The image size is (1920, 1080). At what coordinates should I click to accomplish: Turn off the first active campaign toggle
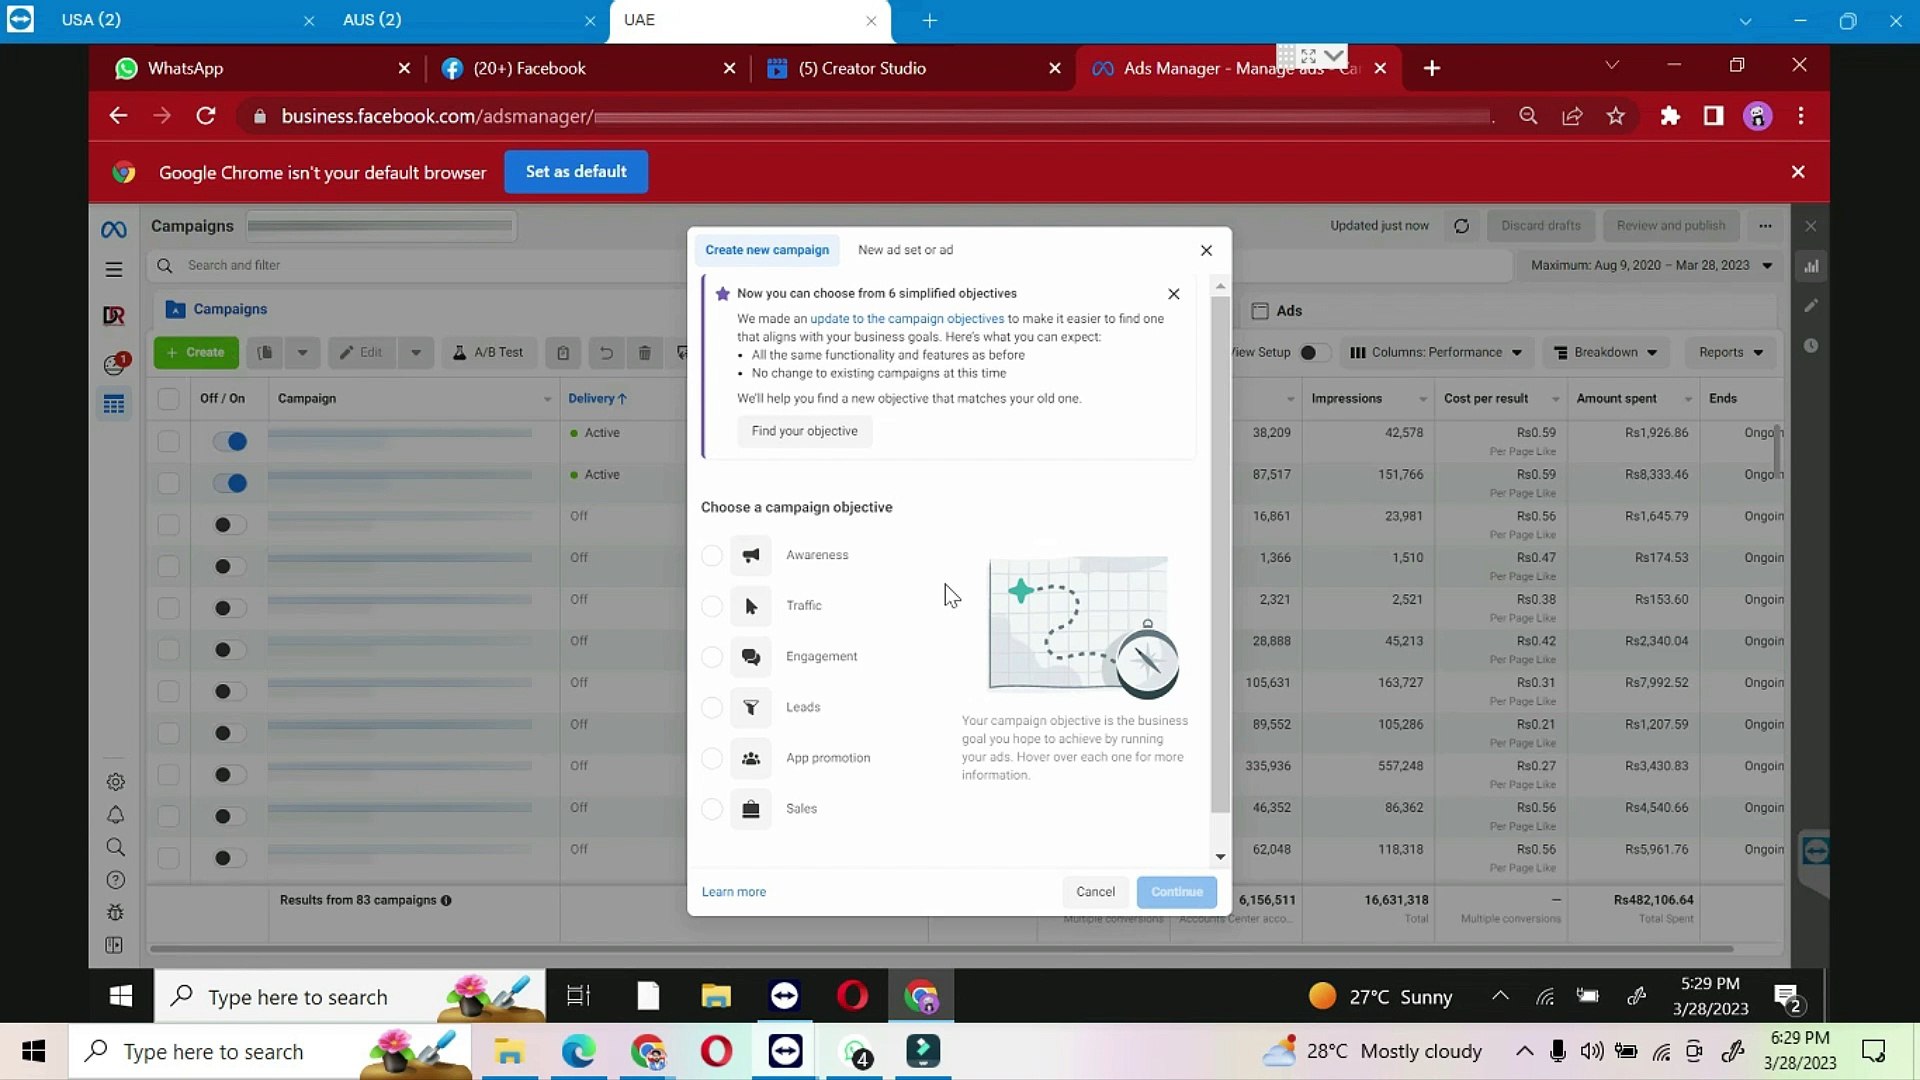click(x=230, y=440)
